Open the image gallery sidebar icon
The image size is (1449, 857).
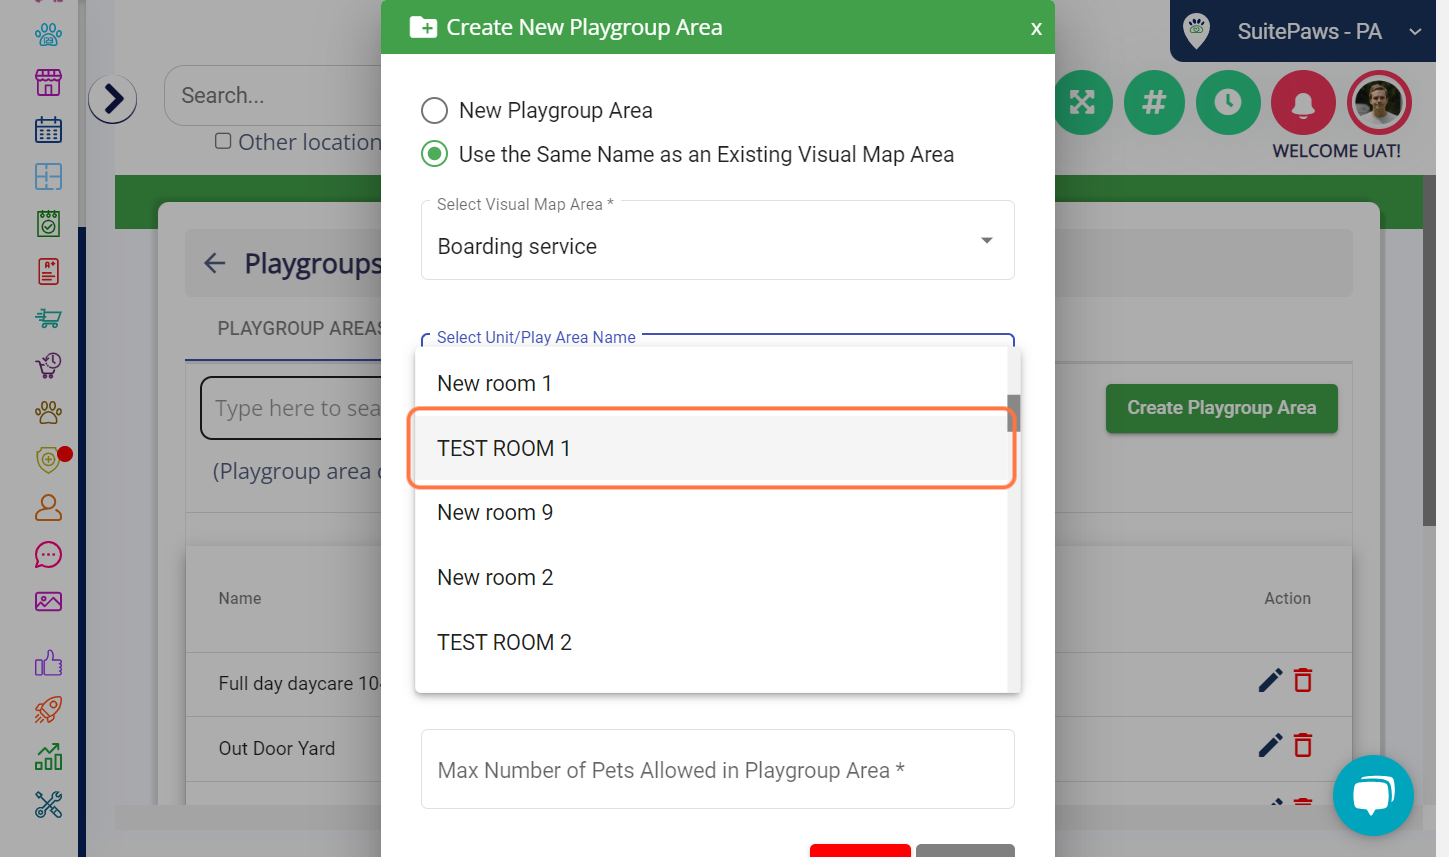click(x=48, y=602)
